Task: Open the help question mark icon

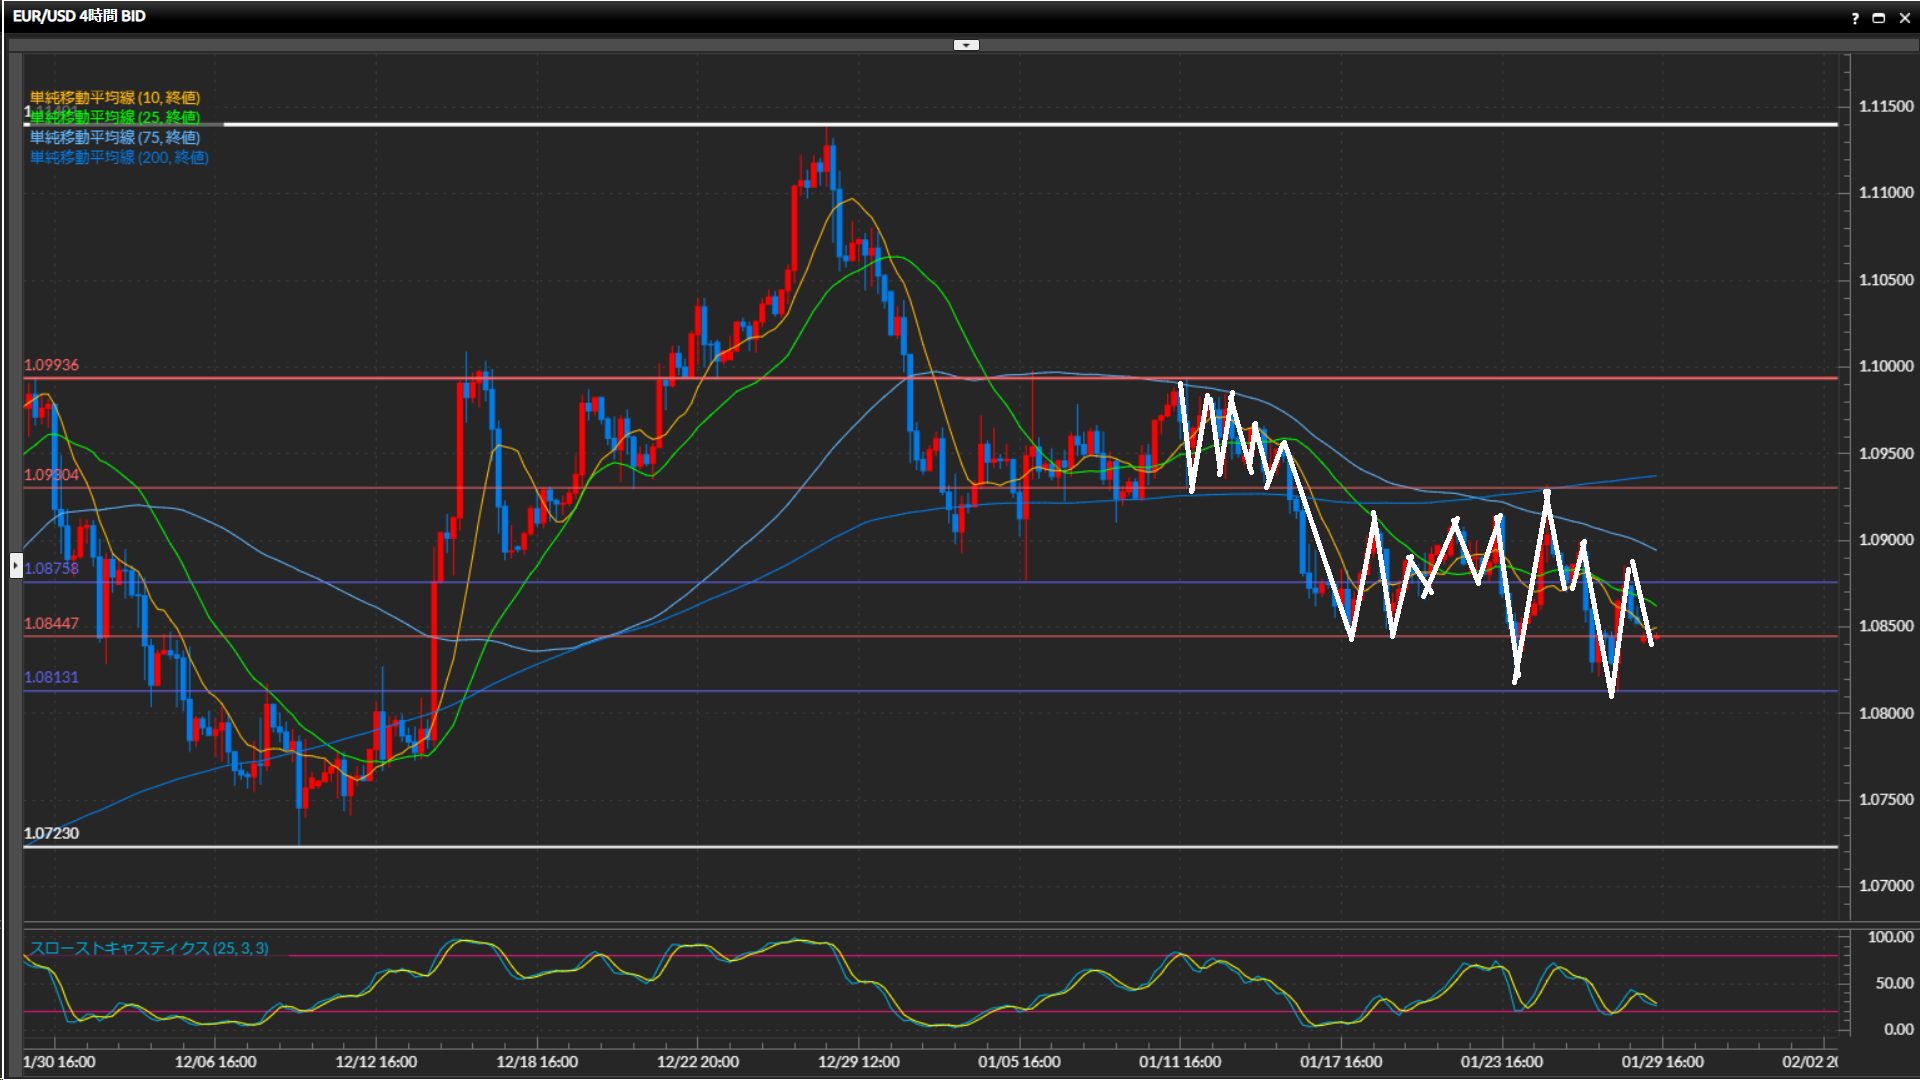Action: coord(1855,18)
